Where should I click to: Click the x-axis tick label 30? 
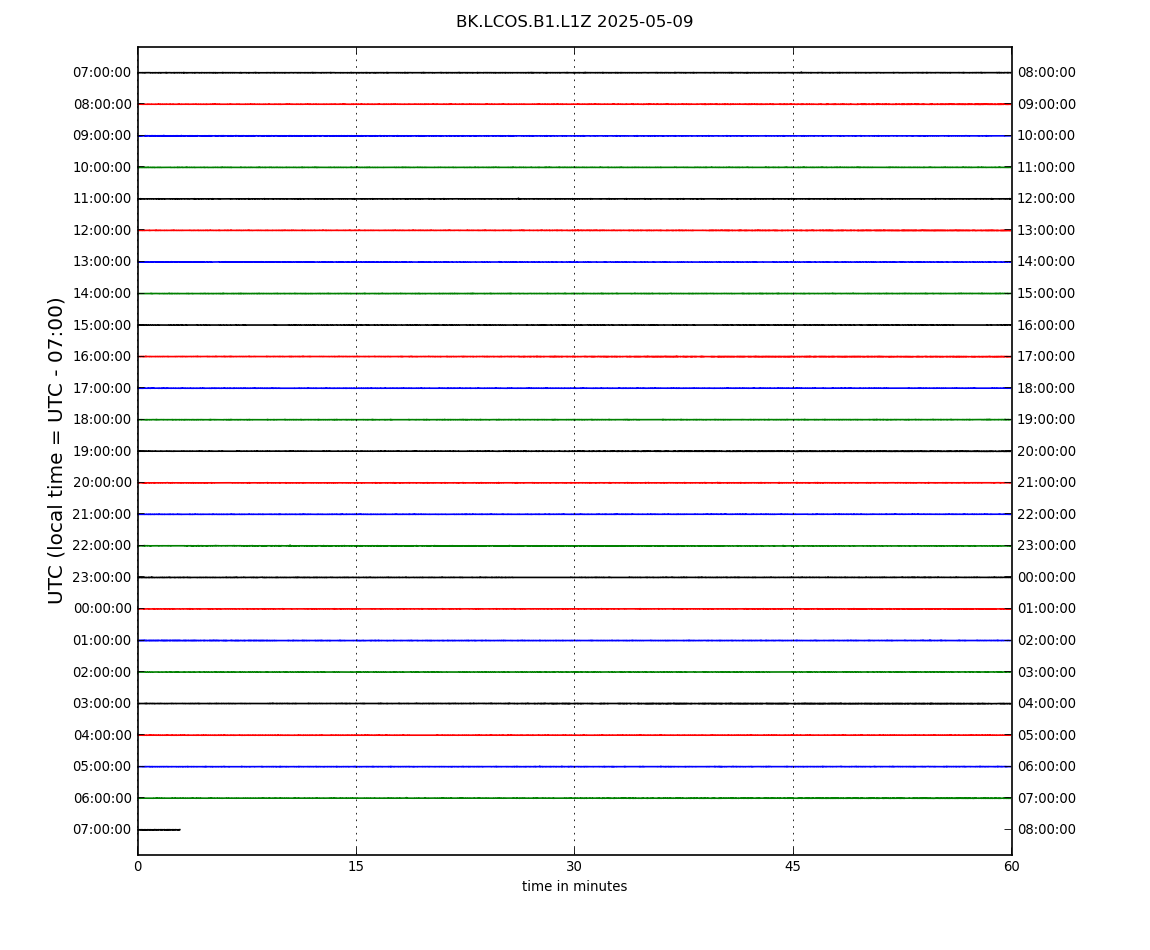(x=574, y=866)
